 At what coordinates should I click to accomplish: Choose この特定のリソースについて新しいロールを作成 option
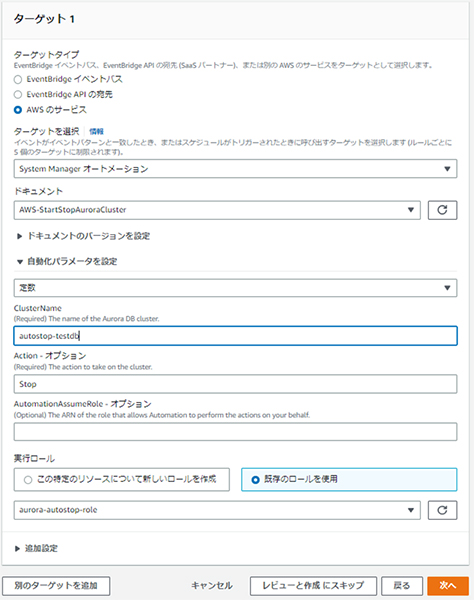pos(122,479)
